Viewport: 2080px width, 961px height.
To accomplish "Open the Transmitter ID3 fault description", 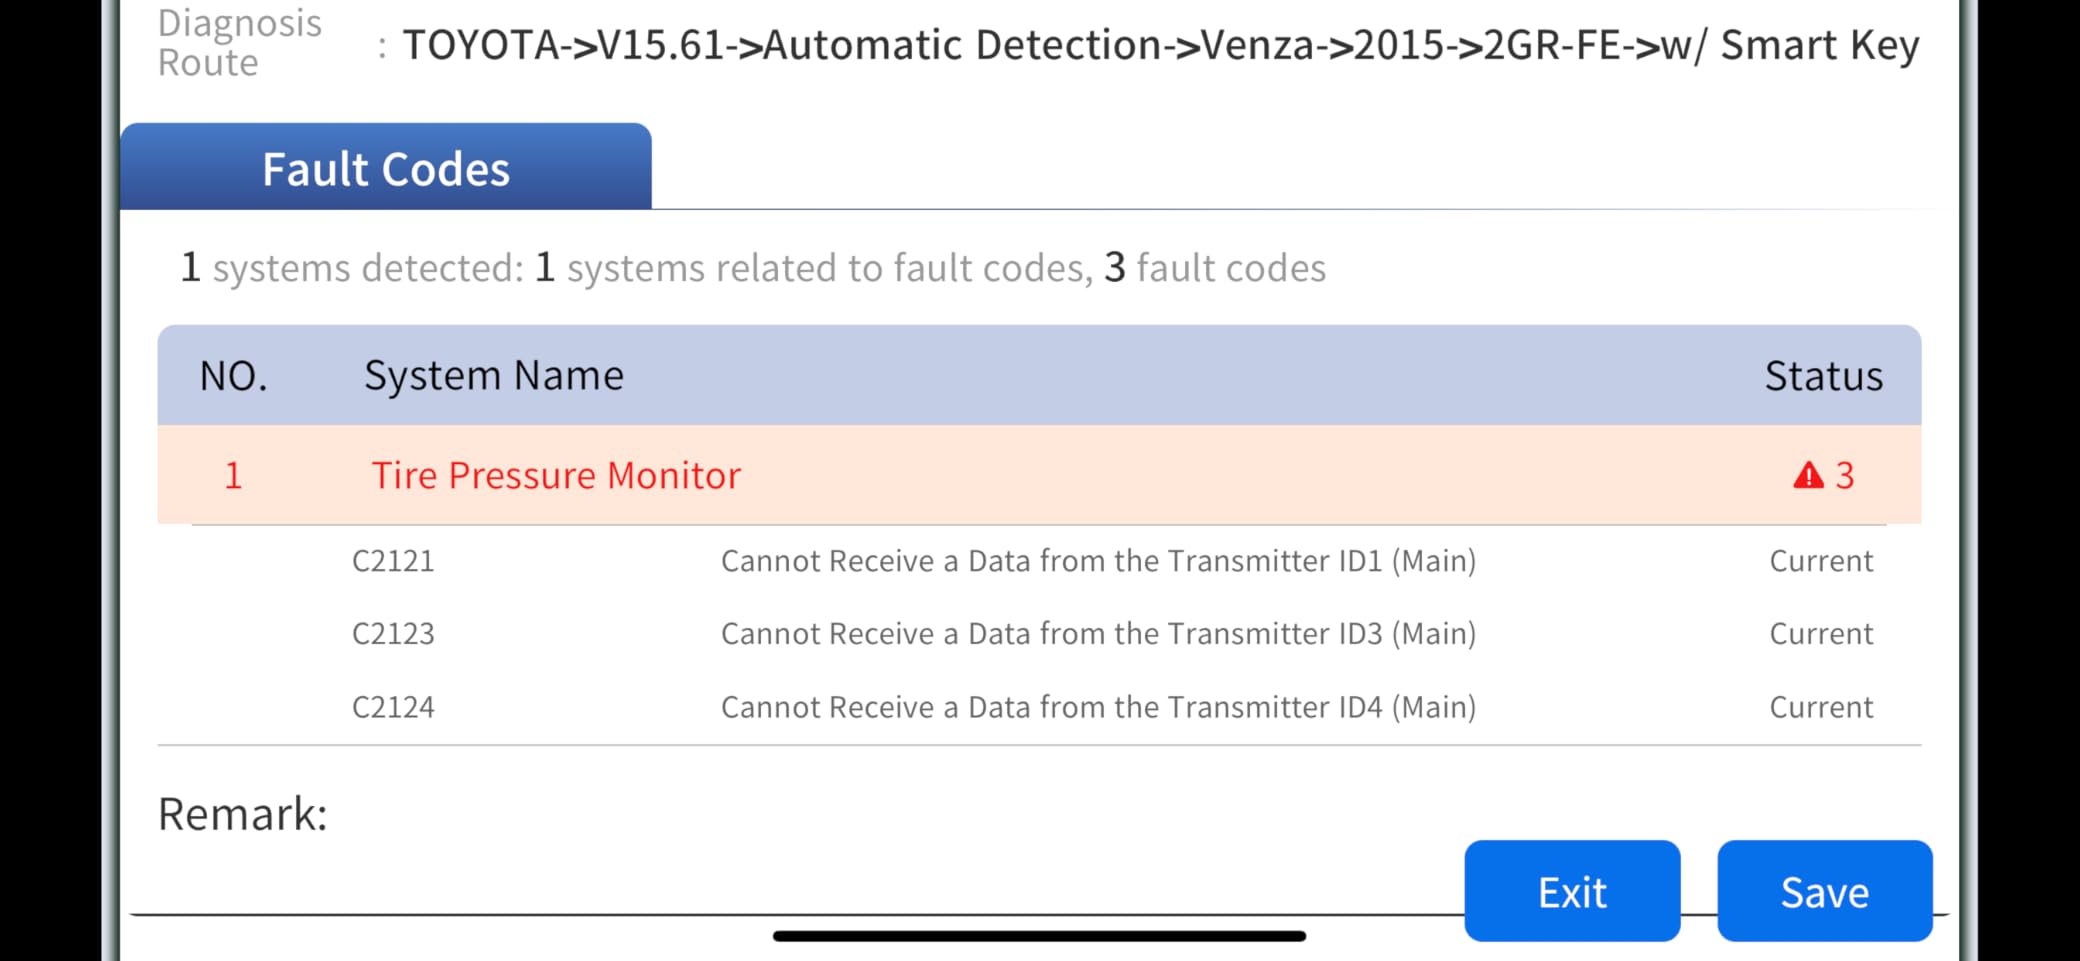I will click(x=1098, y=634).
